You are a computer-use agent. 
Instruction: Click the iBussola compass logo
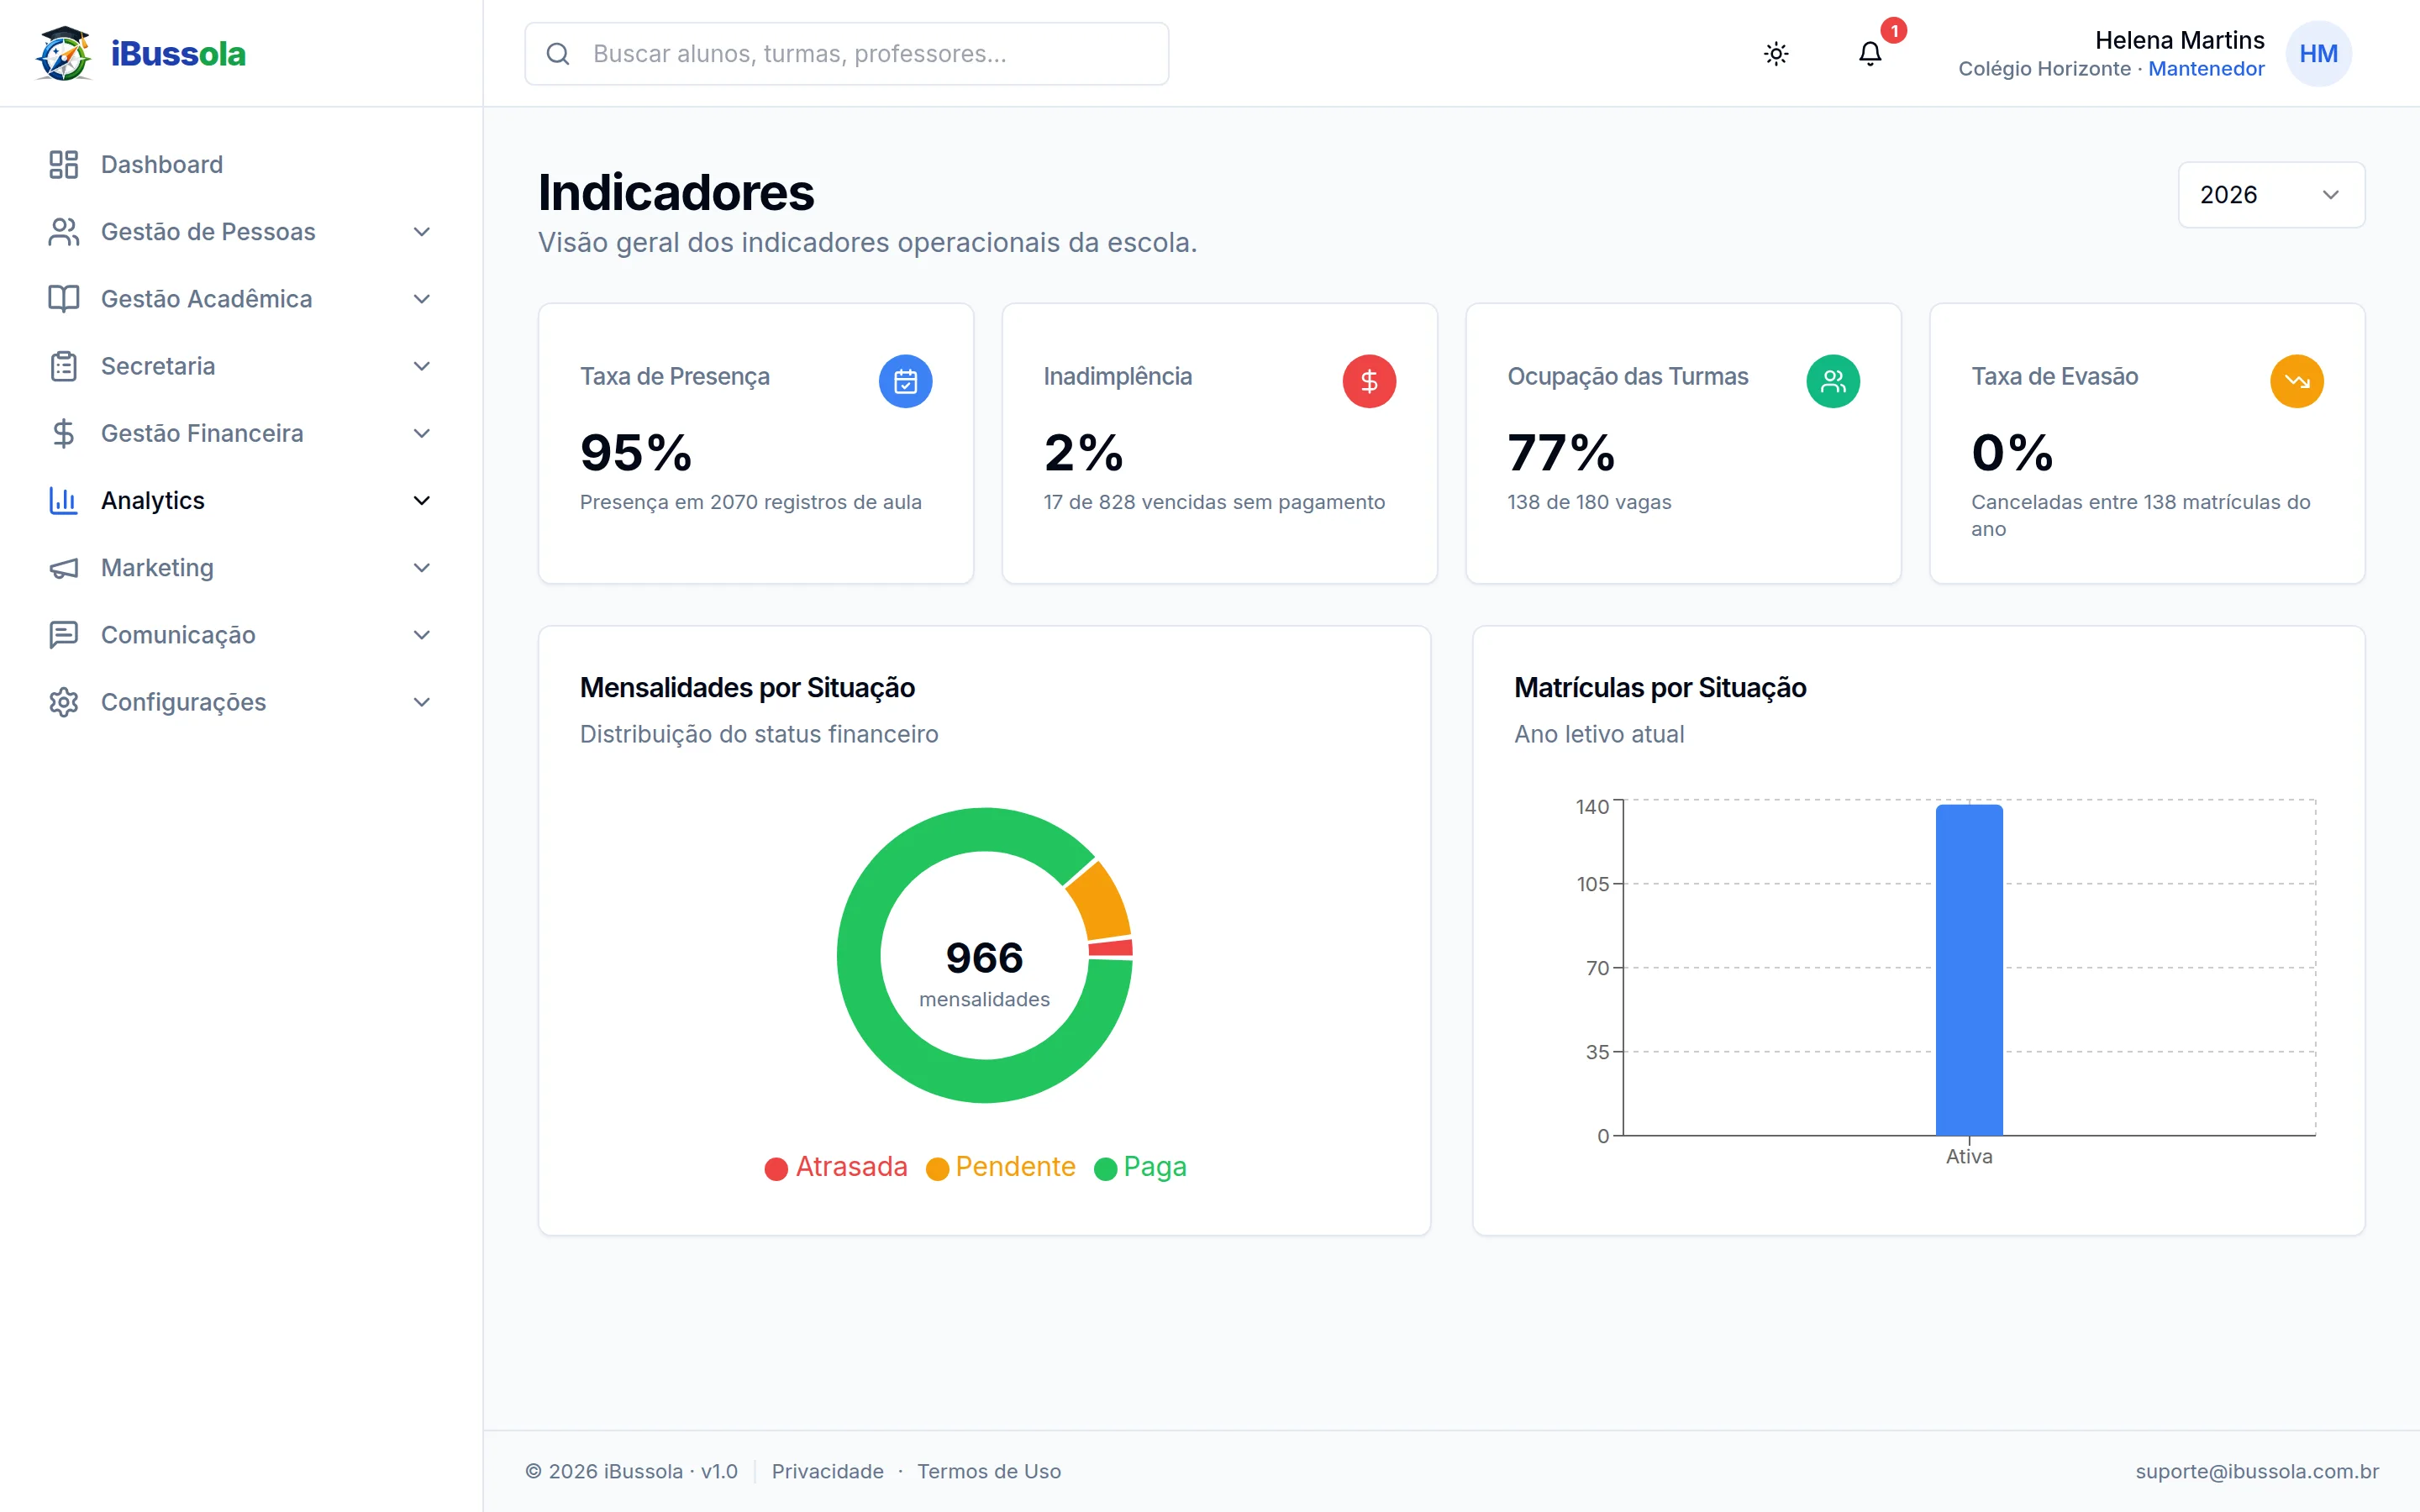pos(64,53)
